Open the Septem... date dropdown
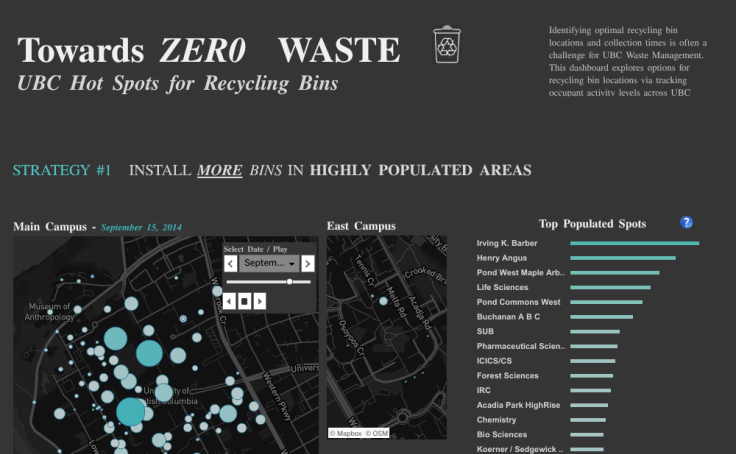The image size is (736, 454). point(269,263)
